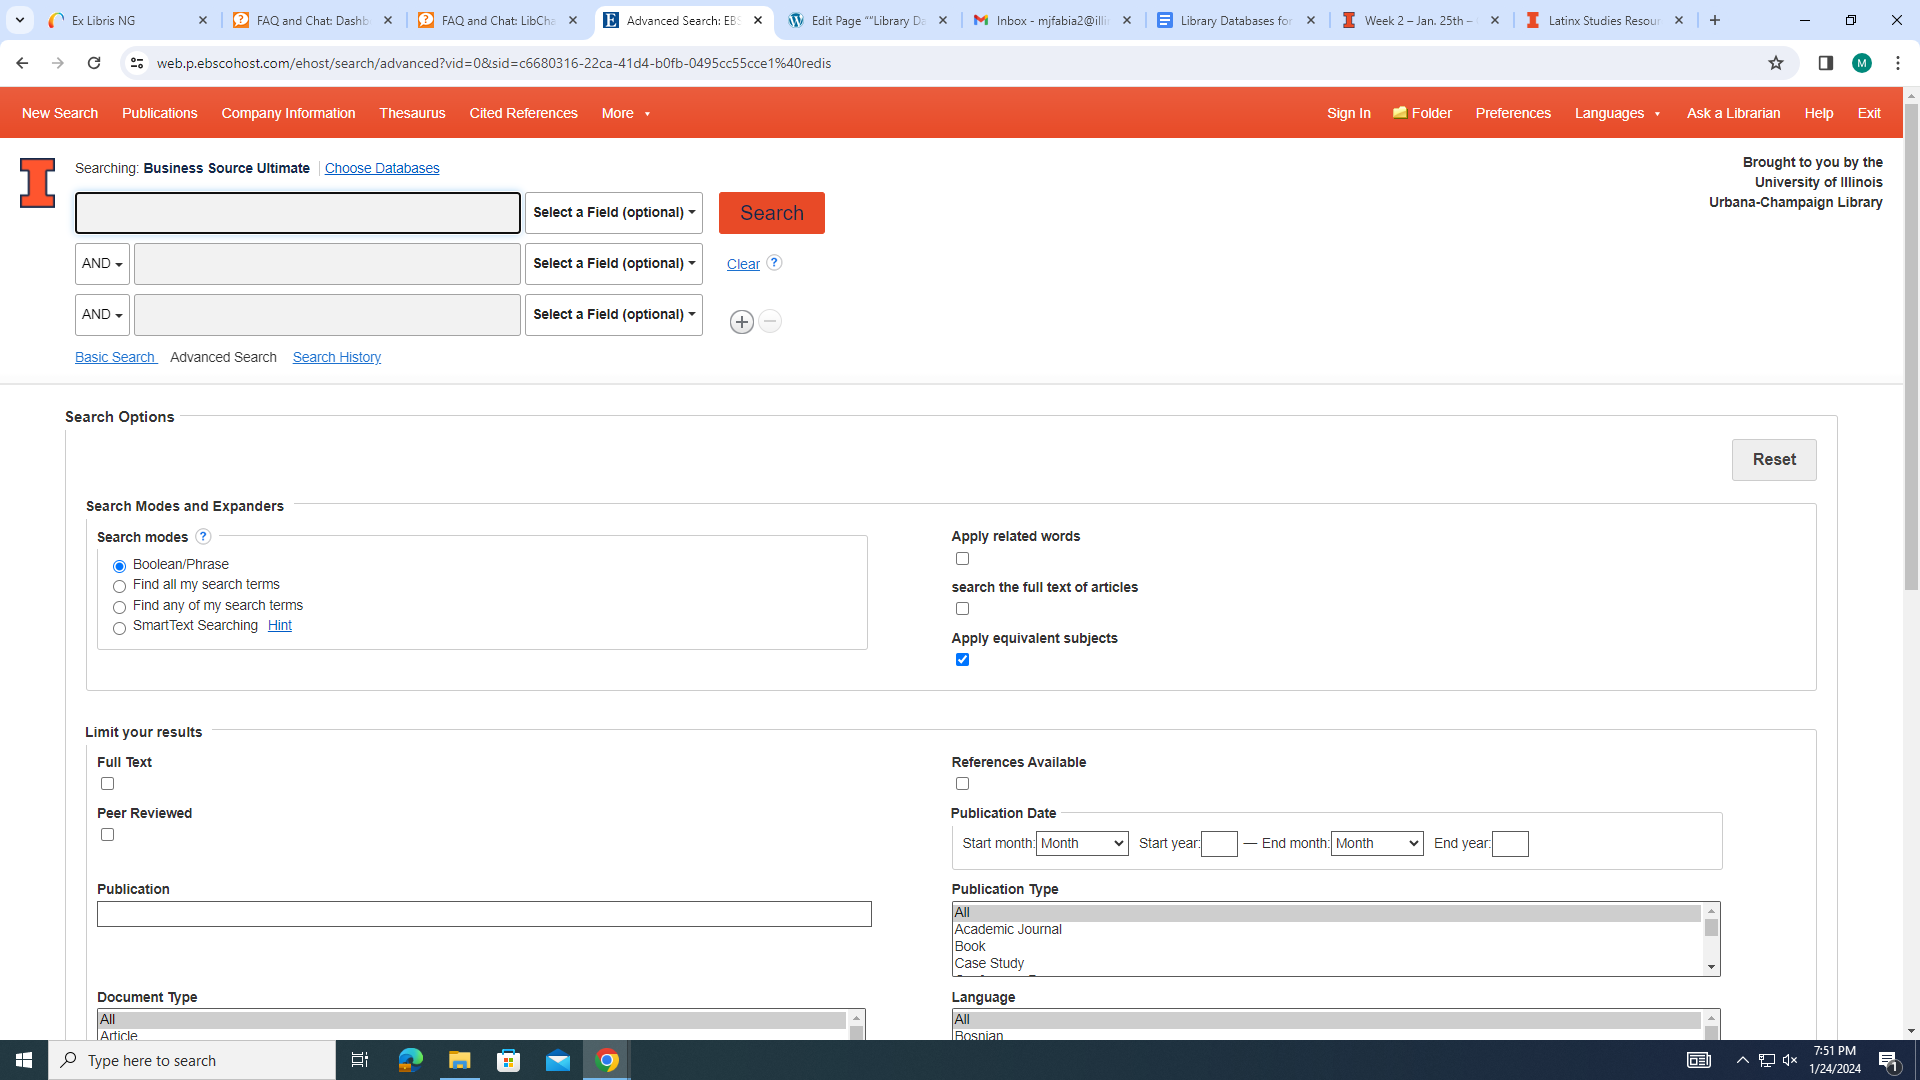Screen dimensions: 1920x1080
Task: Enable the Peer Reviewed checkbox
Action: coord(107,835)
